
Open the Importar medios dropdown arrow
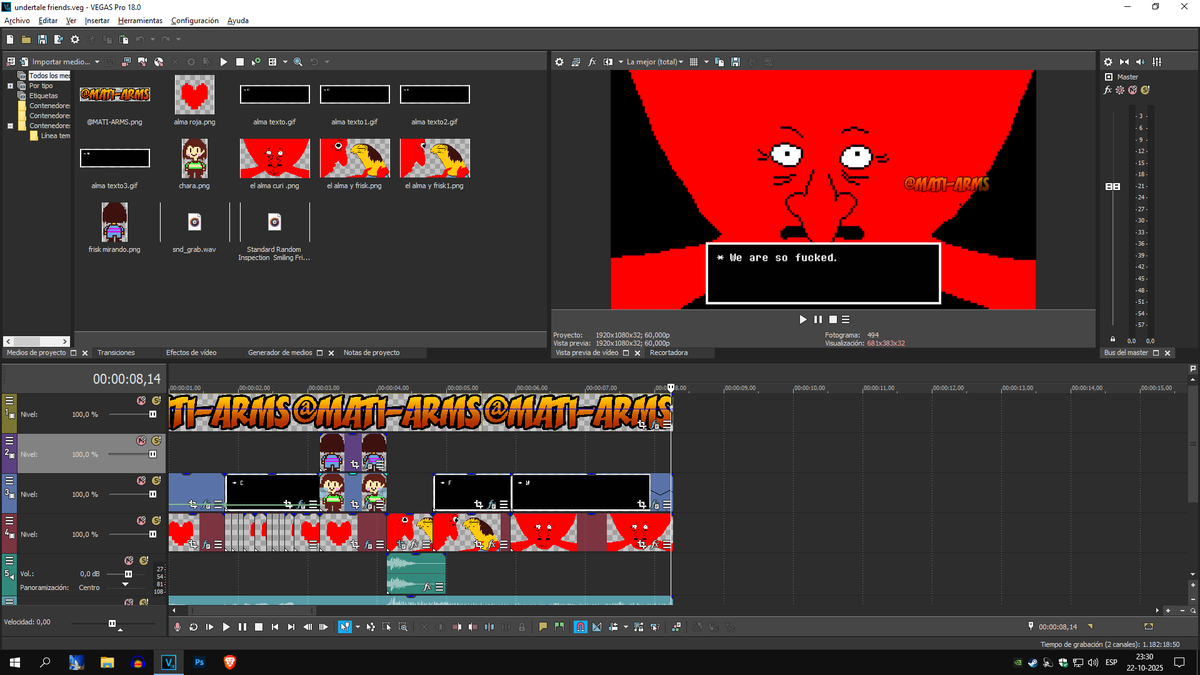click(x=97, y=62)
